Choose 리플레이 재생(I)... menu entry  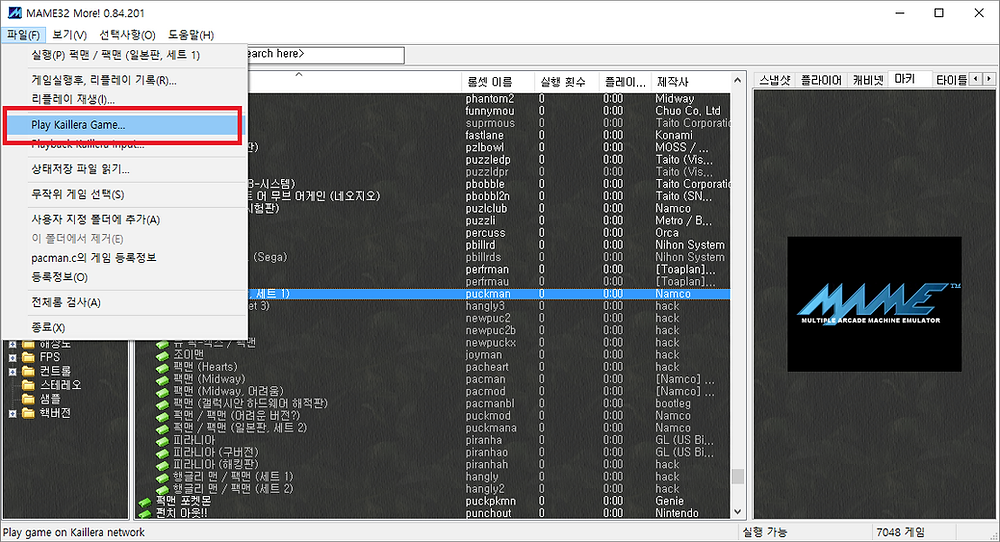pos(124,99)
